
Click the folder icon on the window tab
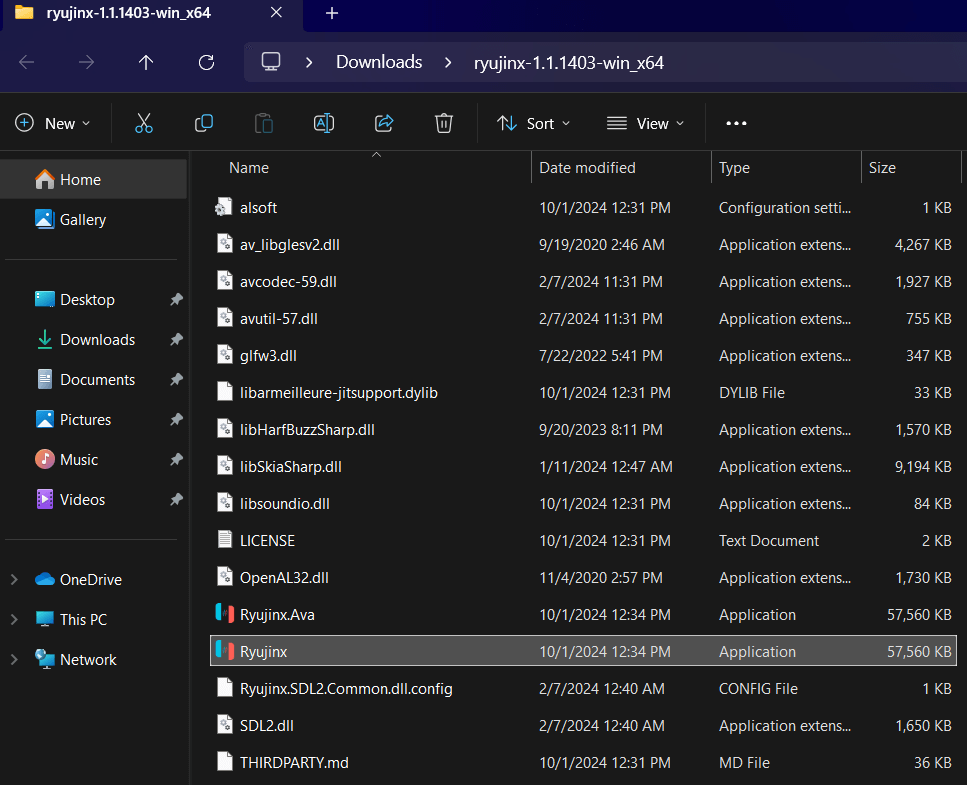[24, 12]
